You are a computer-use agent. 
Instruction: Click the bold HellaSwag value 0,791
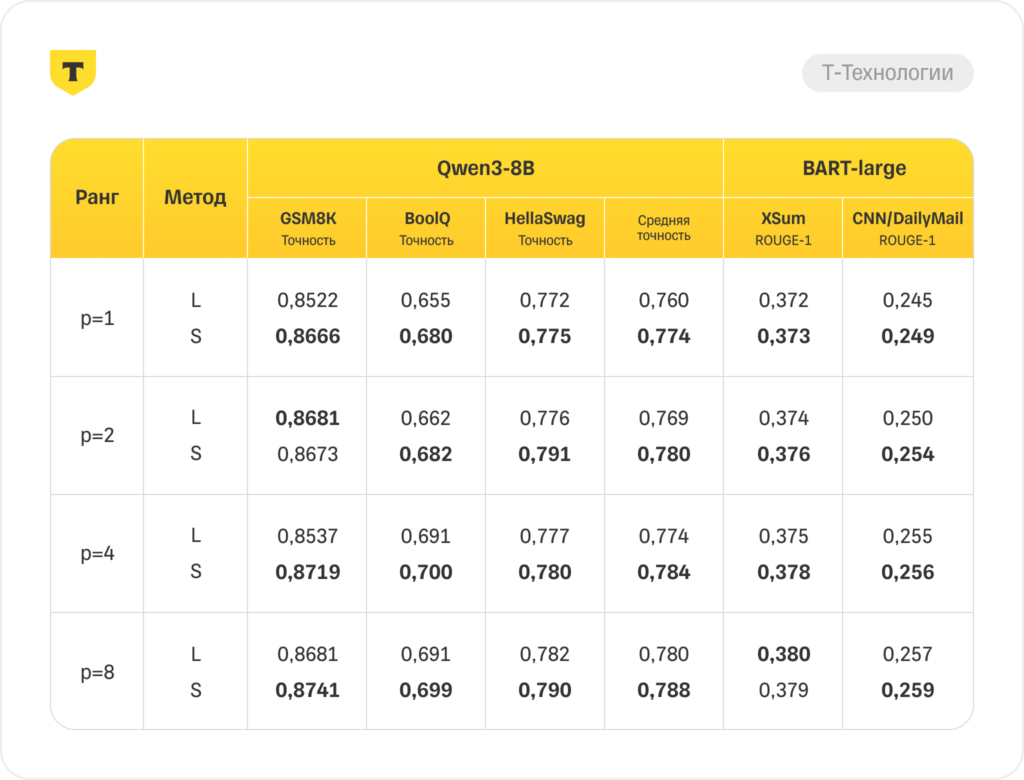coord(545,454)
